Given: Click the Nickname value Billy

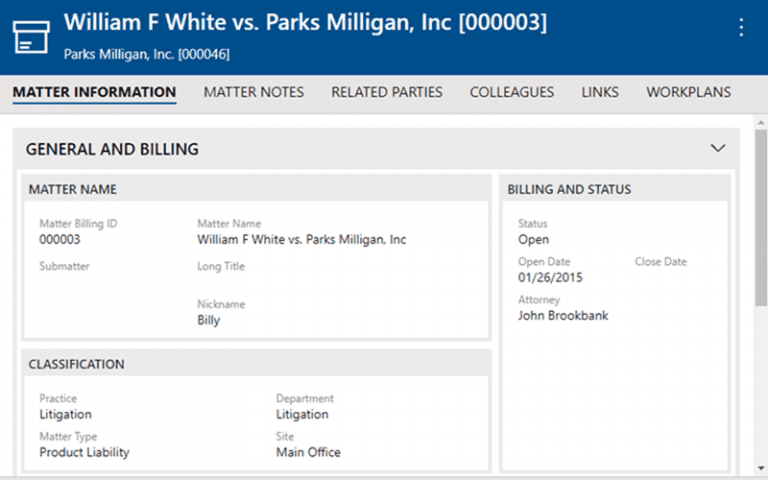Looking at the screenshot, I should (209, 320).
